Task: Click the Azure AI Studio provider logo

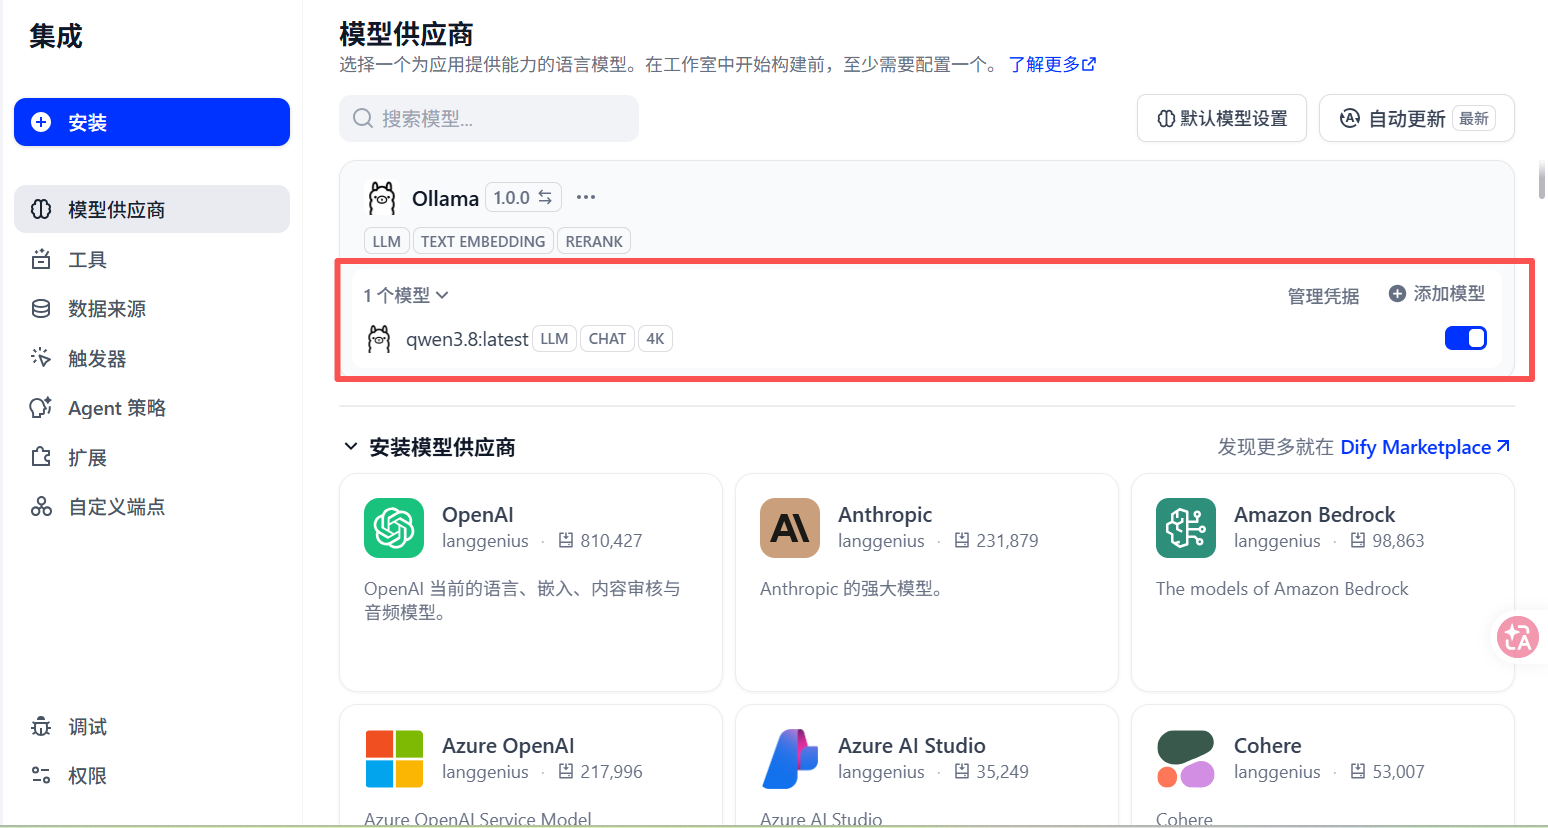Action: (x=790, y=758)
